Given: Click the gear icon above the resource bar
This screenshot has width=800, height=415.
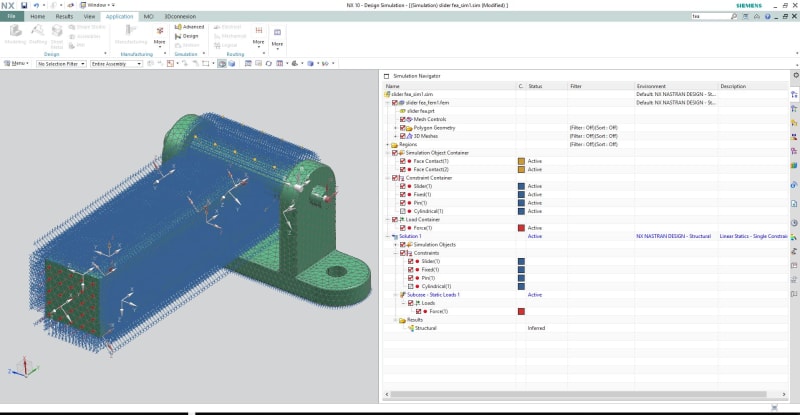Looking at the screenshot, I should pyautogui.click(x=795, y=76).
